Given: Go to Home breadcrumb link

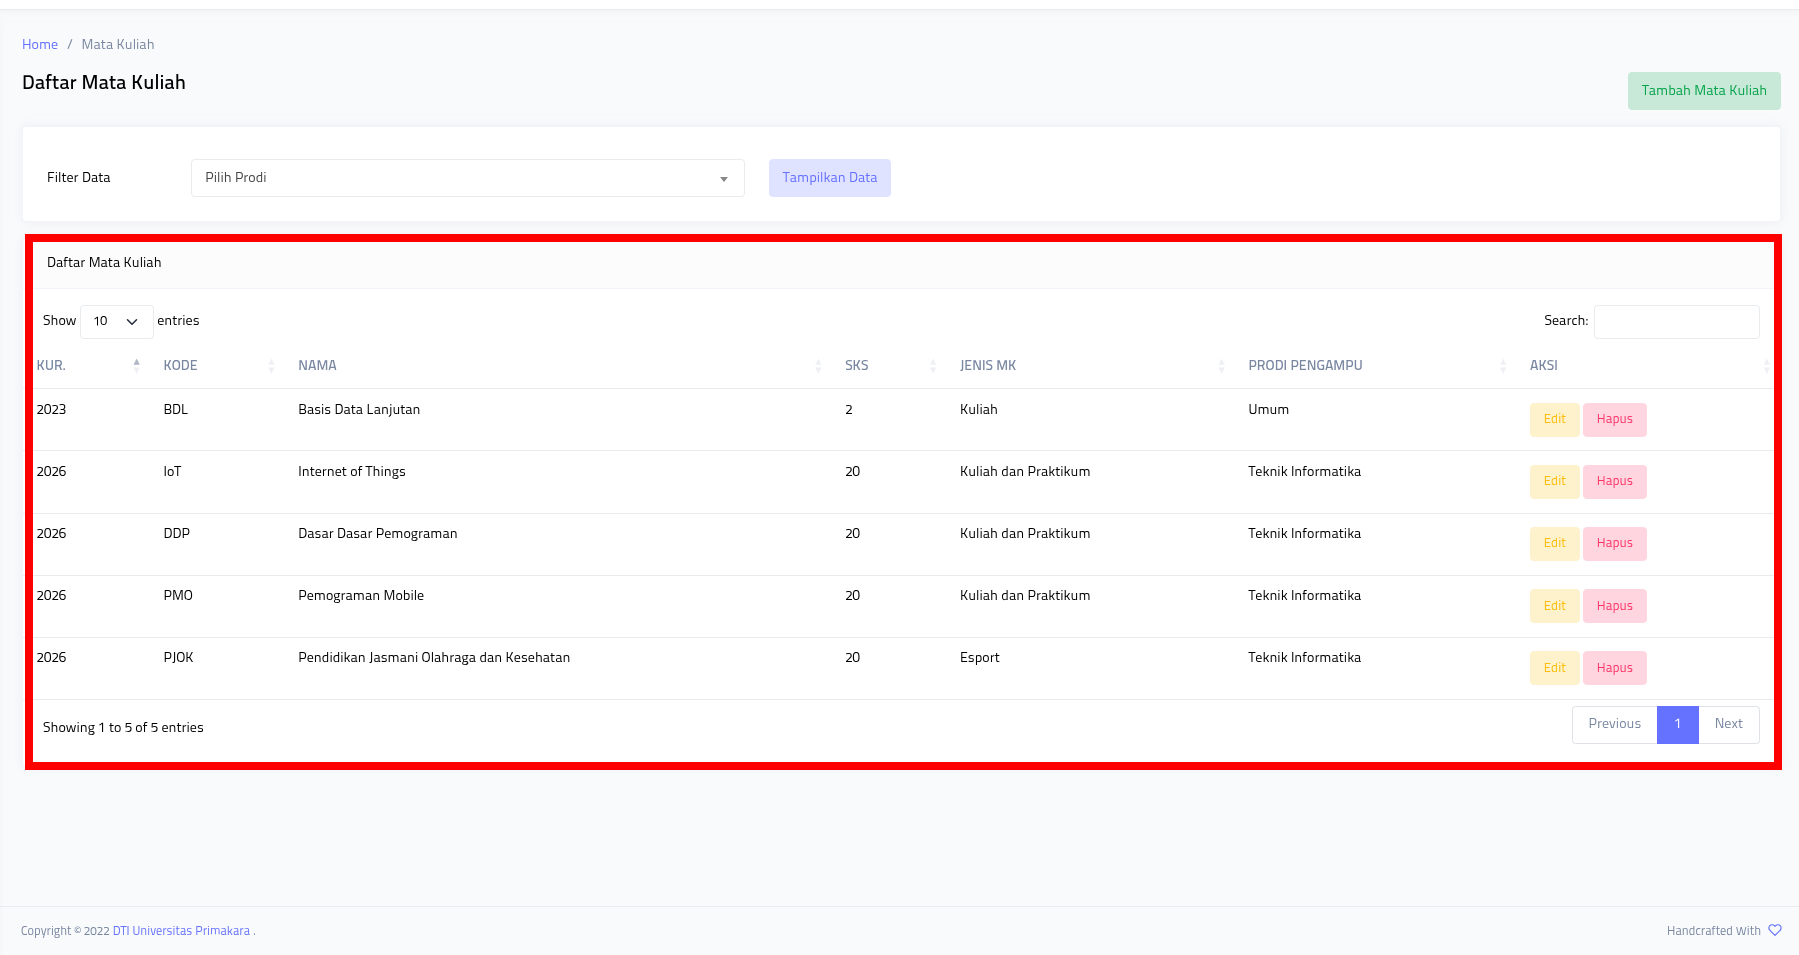Looking at the screenshot, I should coord(40,45).
